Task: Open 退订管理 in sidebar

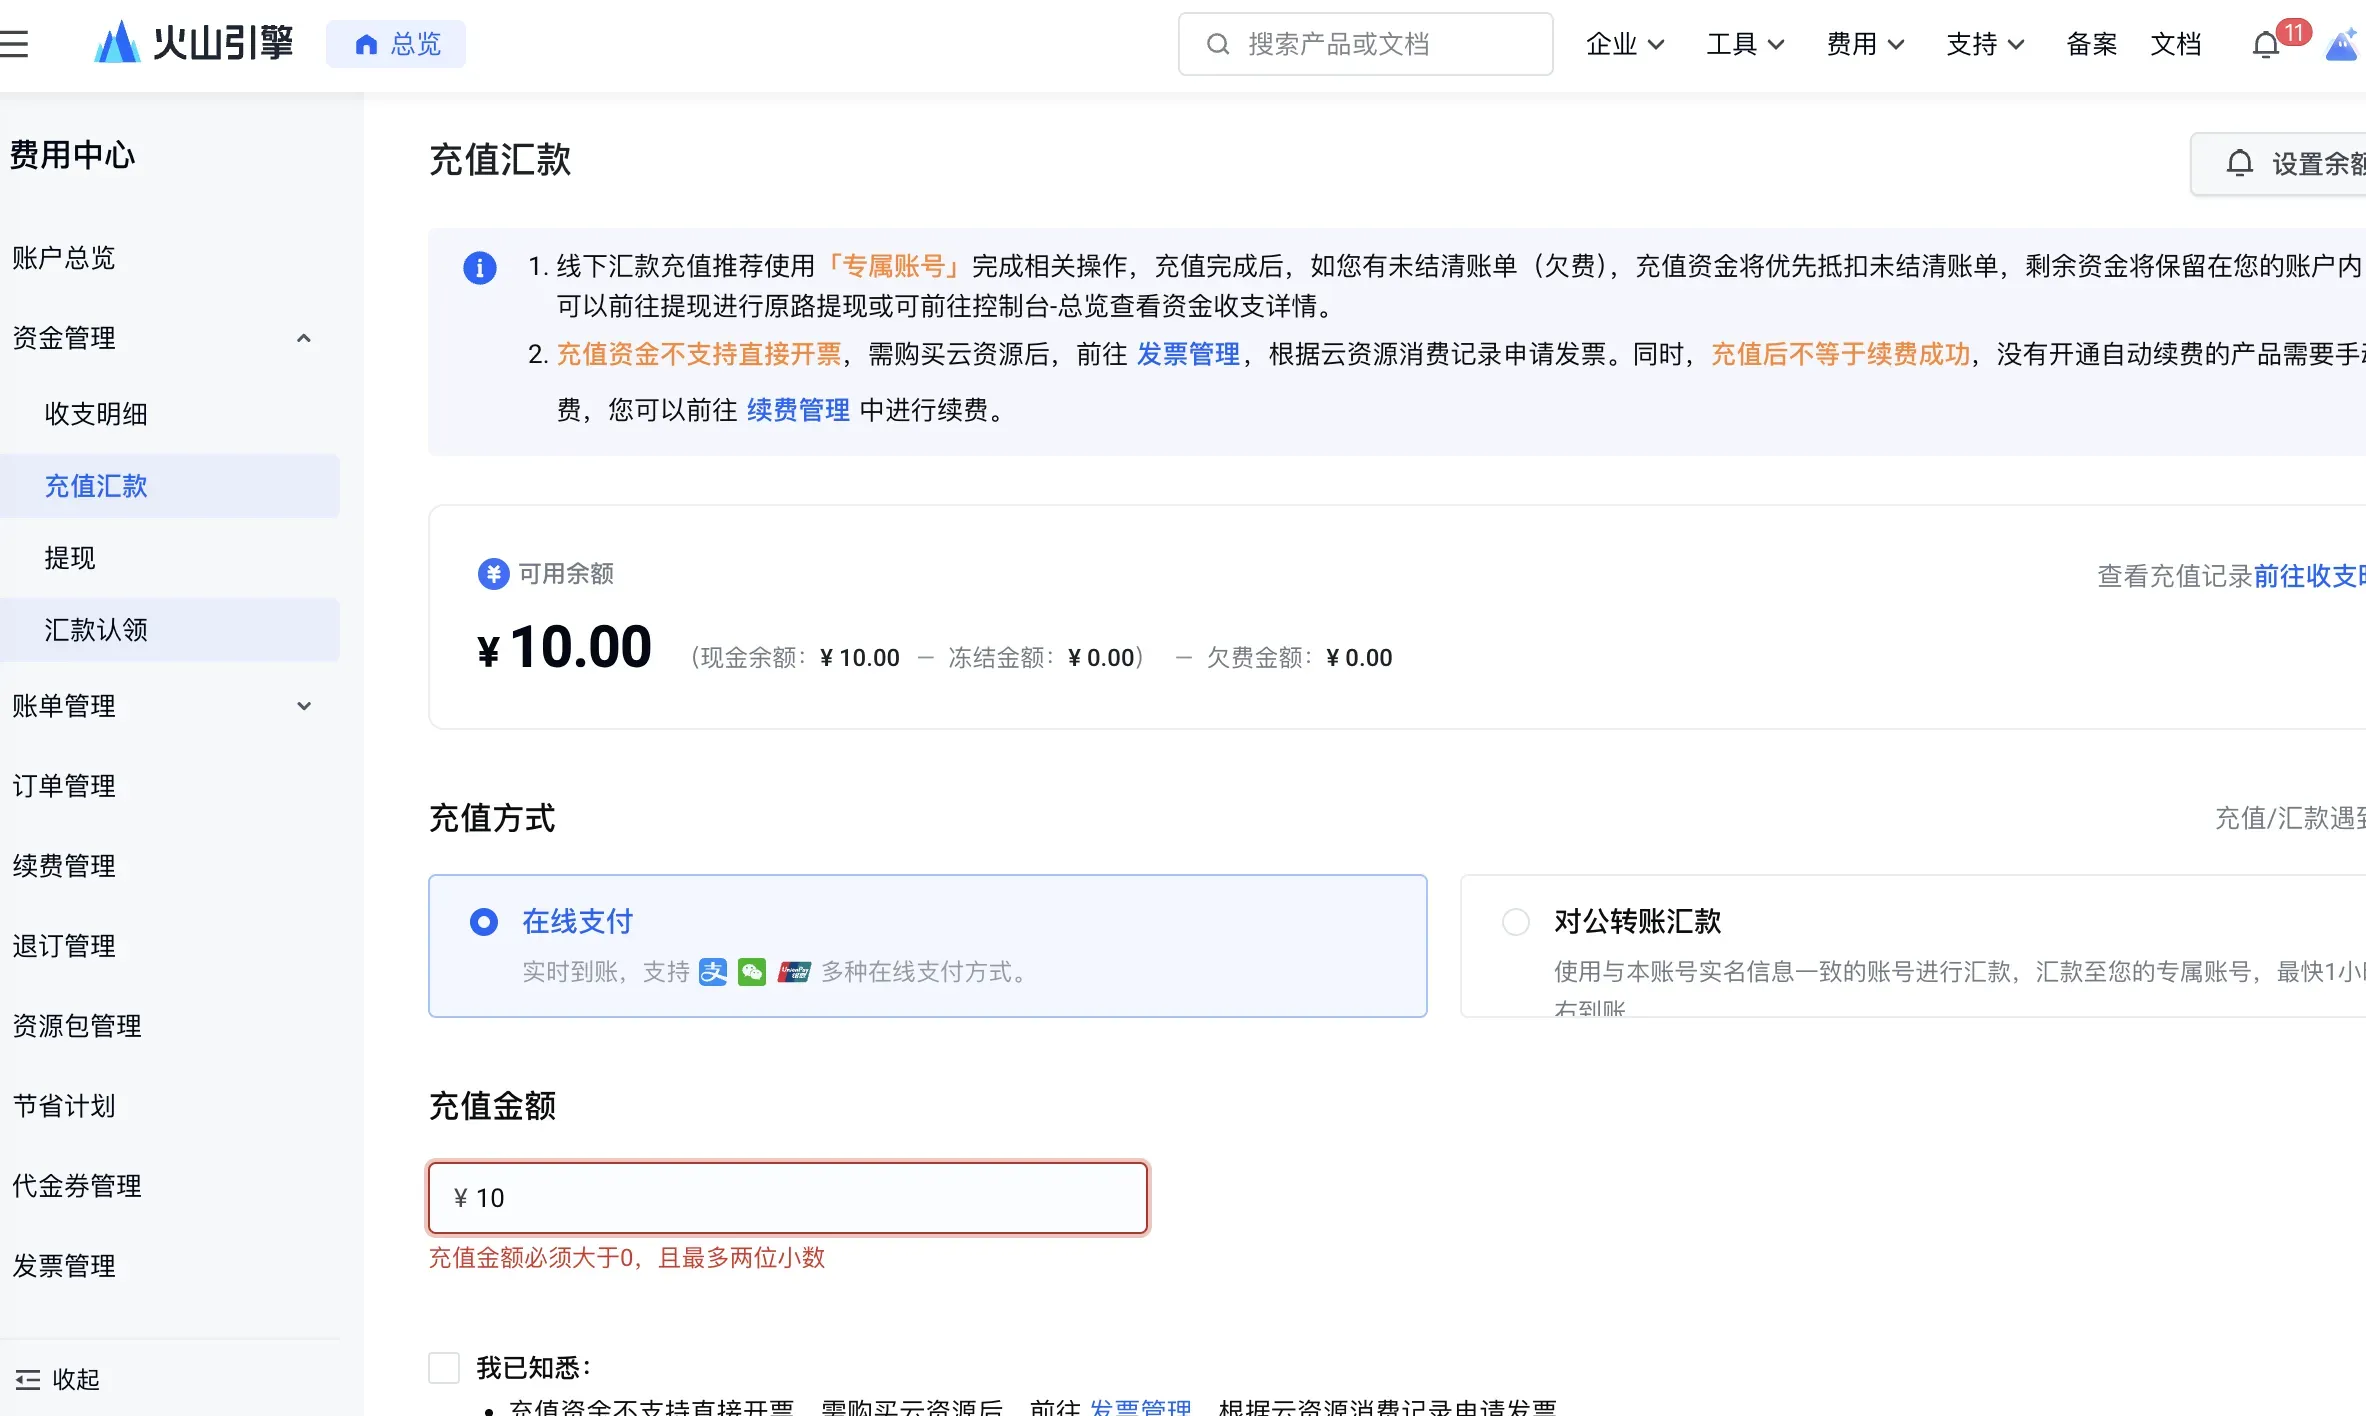Action: click(64, 946)
